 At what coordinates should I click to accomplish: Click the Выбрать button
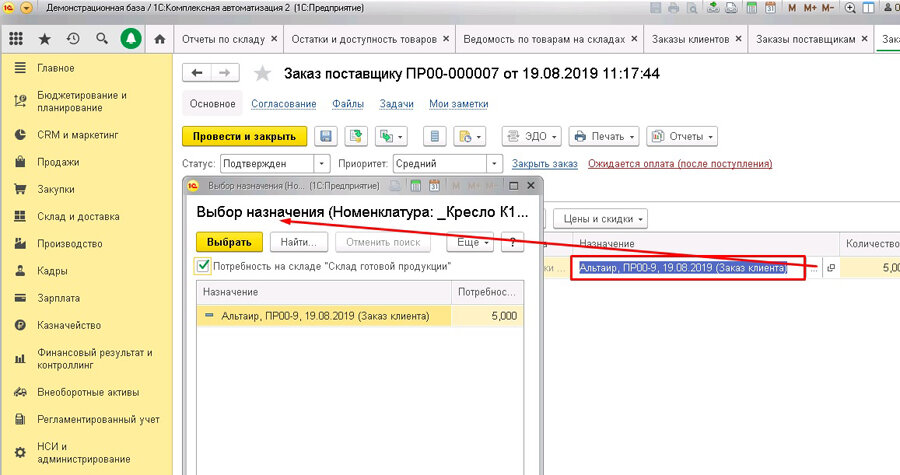coord(229,242)
